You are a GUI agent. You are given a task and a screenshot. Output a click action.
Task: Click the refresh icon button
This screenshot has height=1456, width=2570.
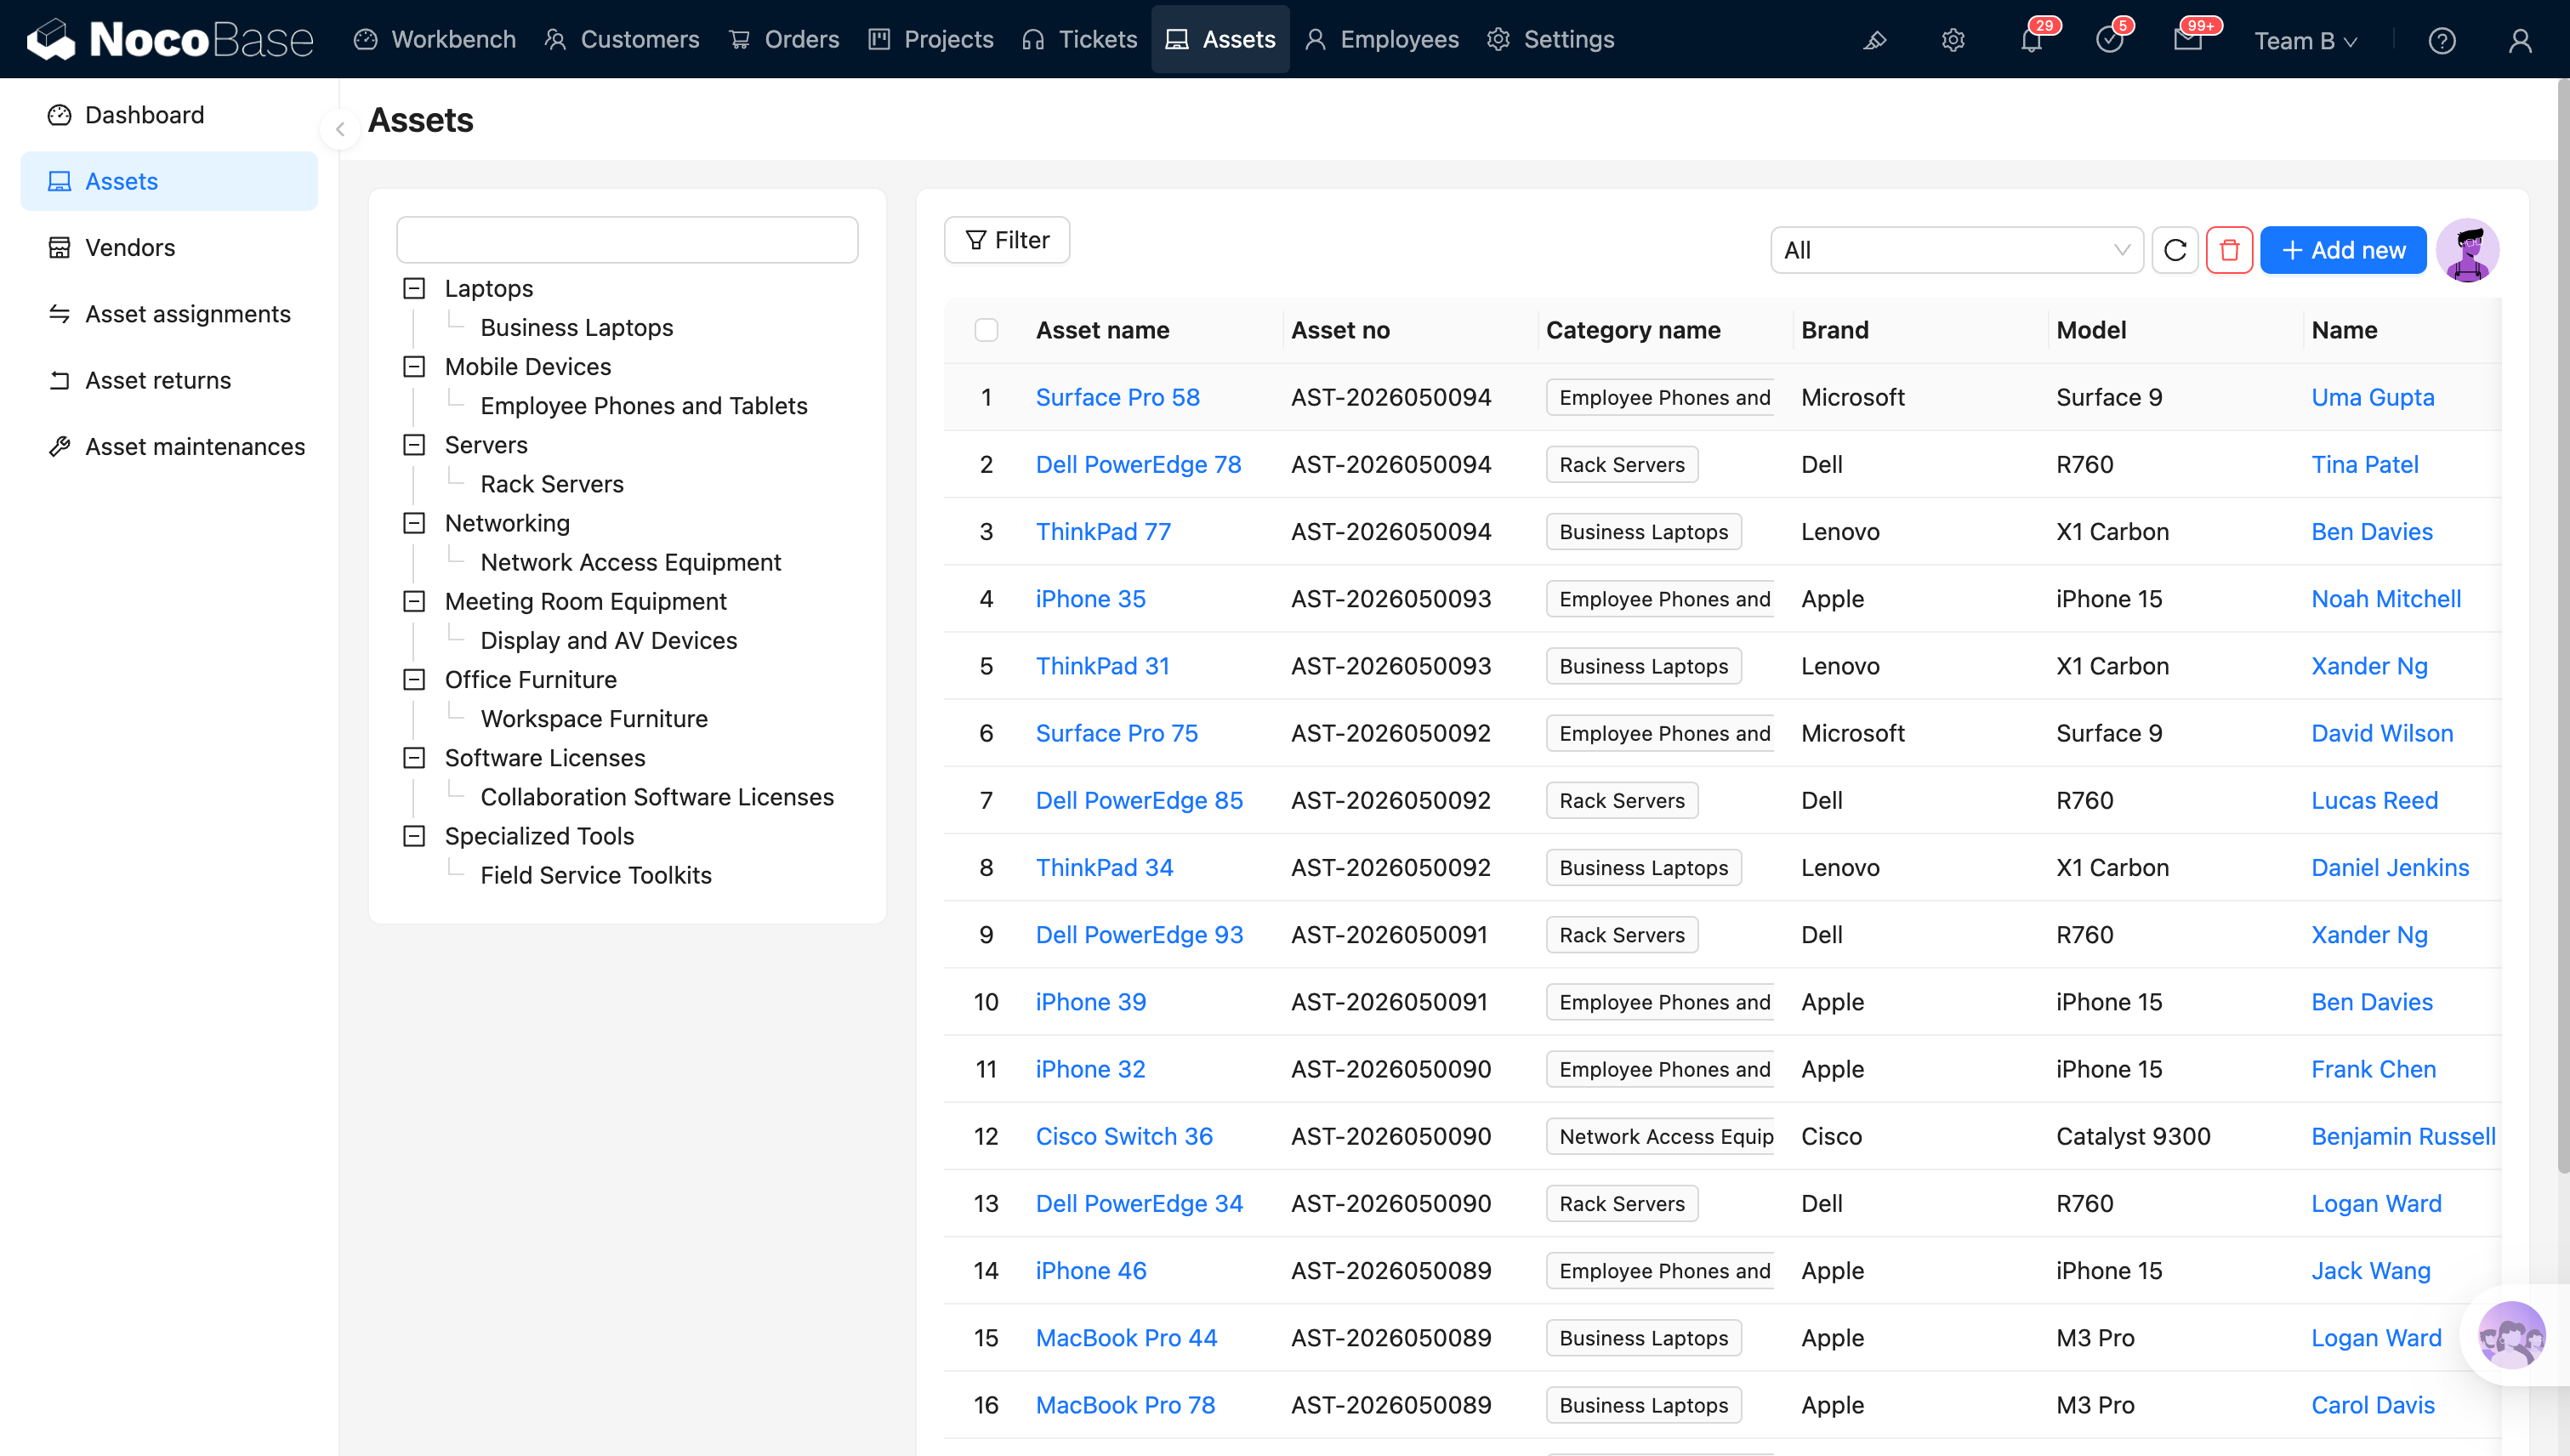pos(2175,250)
